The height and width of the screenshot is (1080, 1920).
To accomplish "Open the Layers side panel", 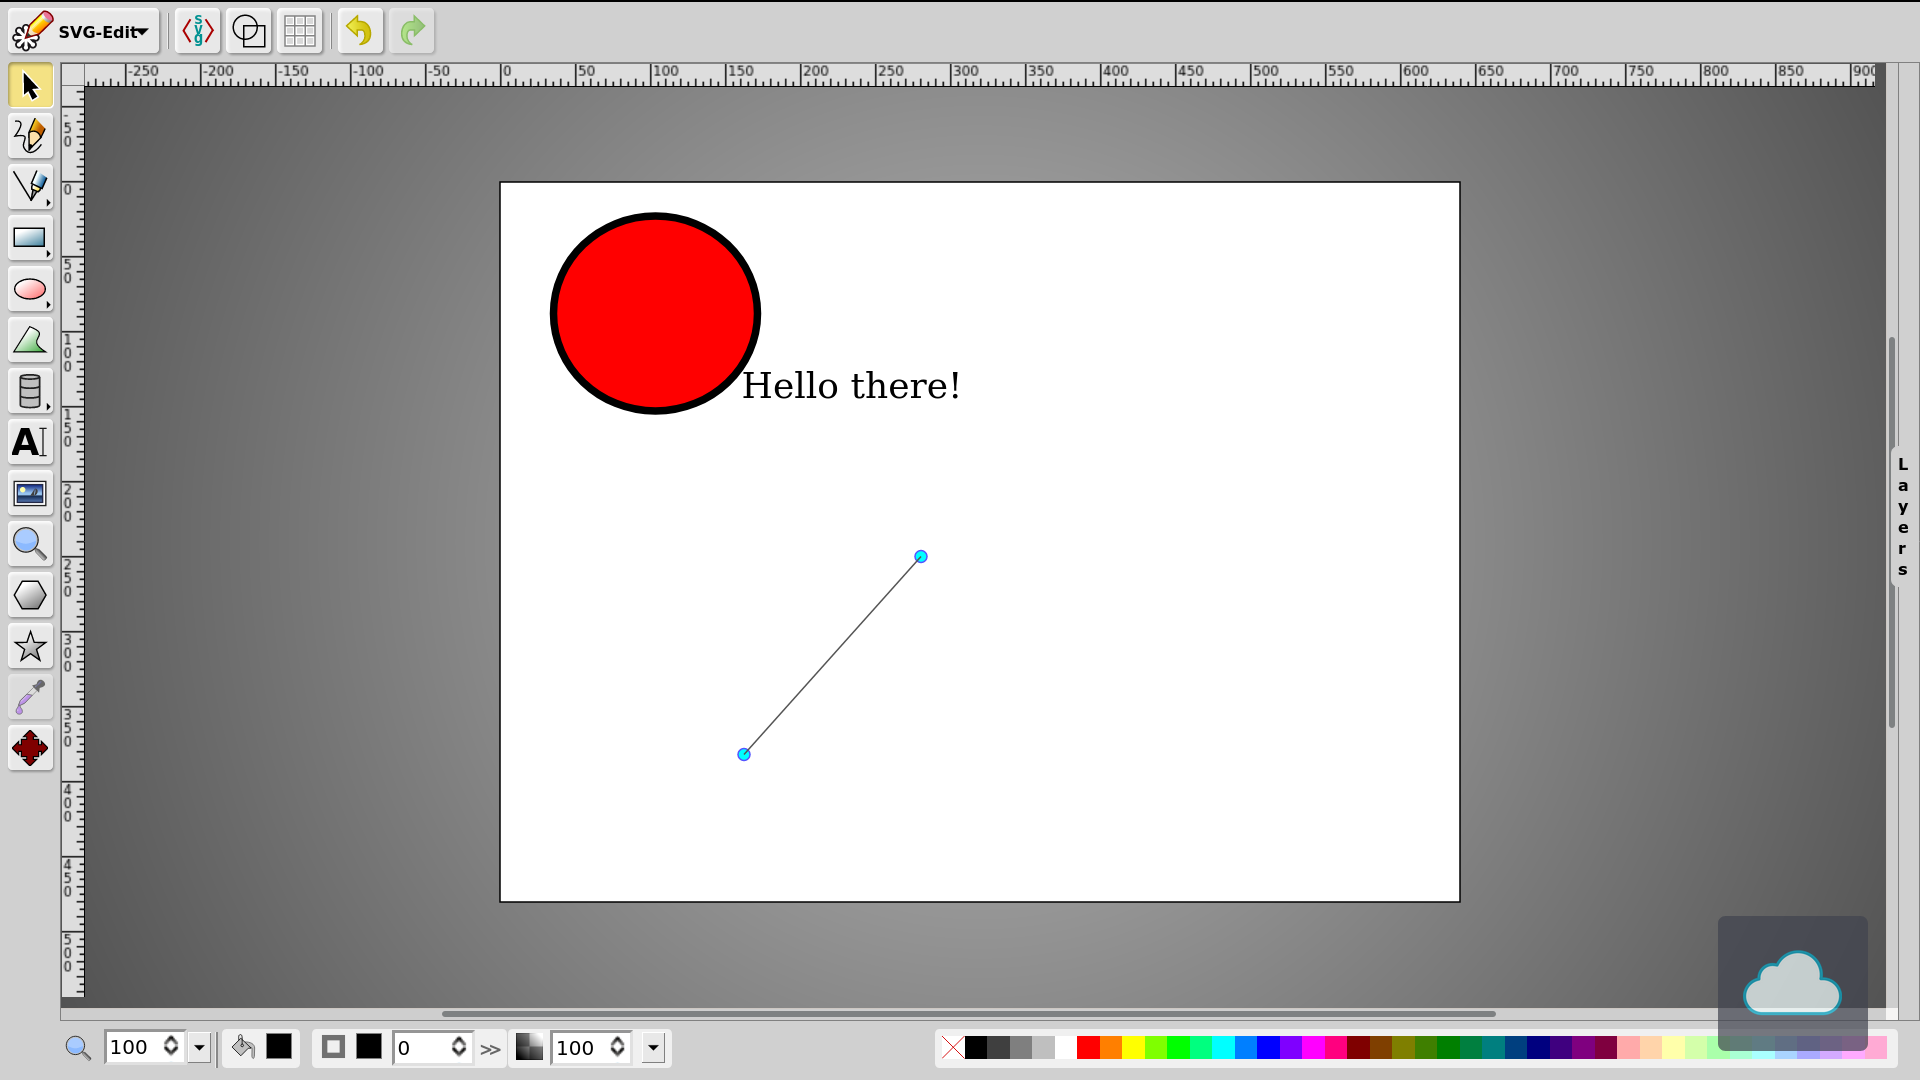I will pos(1902,516).
